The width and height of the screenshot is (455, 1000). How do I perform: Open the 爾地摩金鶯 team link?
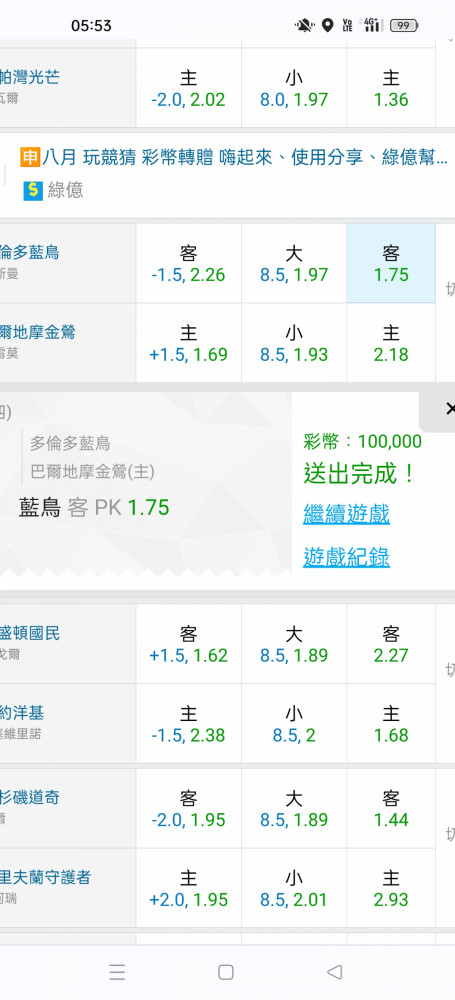pos(38,332)
